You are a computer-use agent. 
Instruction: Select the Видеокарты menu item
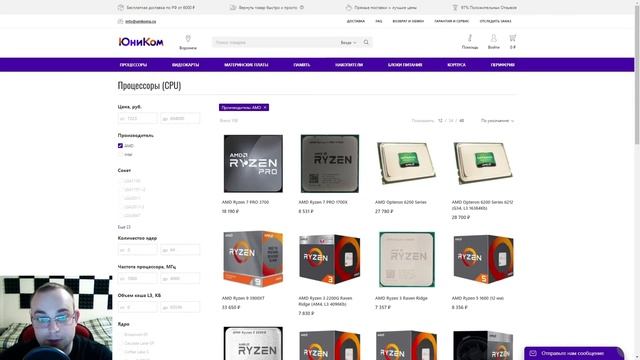[x=185, y=65]
